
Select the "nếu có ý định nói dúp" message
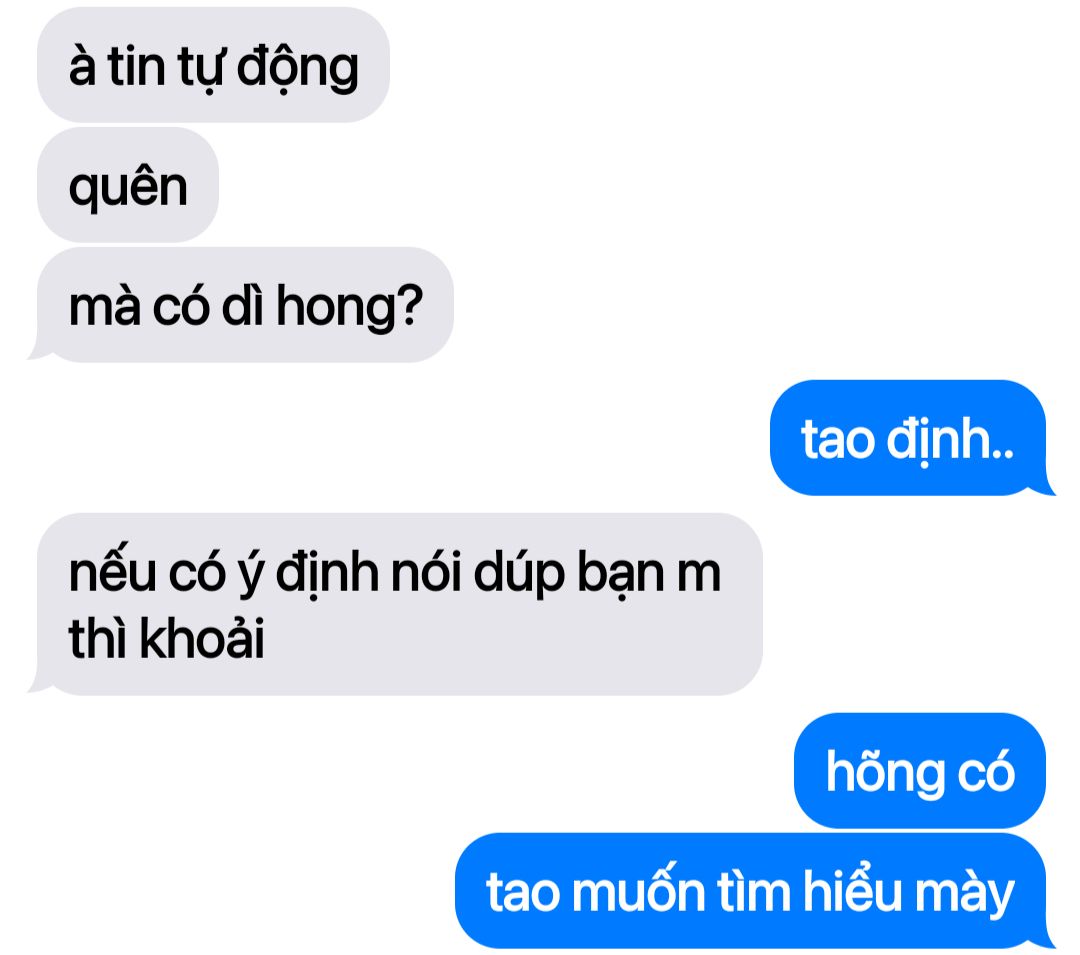coord(397,604)
